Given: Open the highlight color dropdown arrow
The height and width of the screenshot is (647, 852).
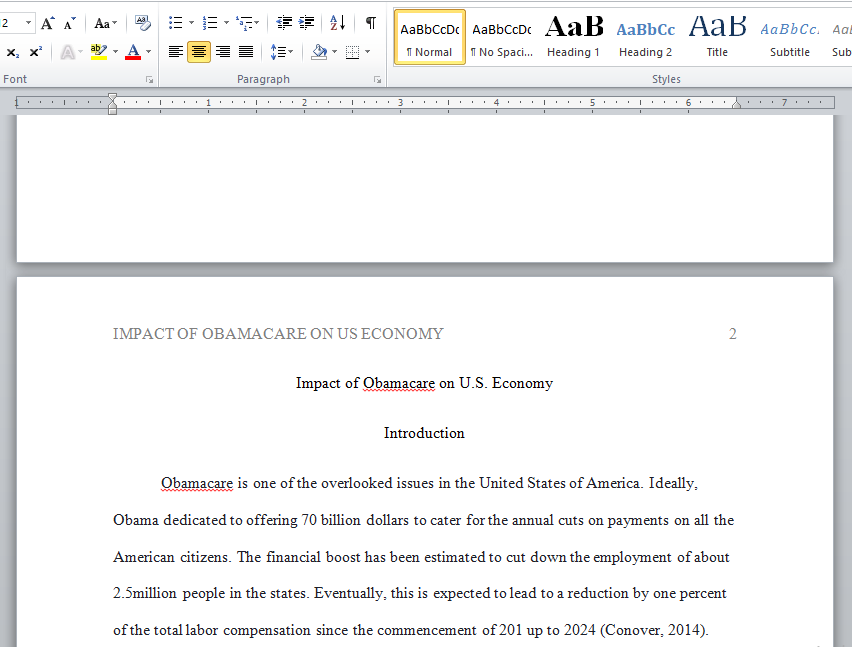Looking at the screenshot, I should 115,52.
